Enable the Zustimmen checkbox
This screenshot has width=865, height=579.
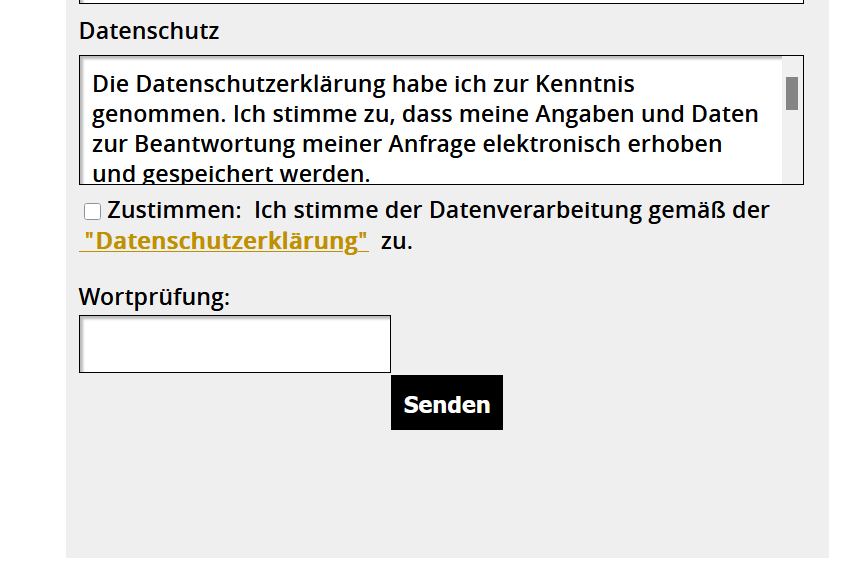tap(92, 211)
